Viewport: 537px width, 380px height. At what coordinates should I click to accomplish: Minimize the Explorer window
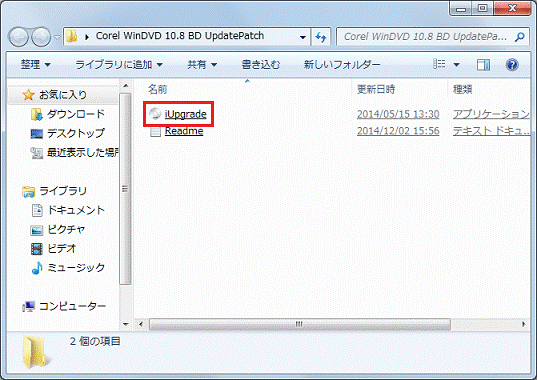461,9
